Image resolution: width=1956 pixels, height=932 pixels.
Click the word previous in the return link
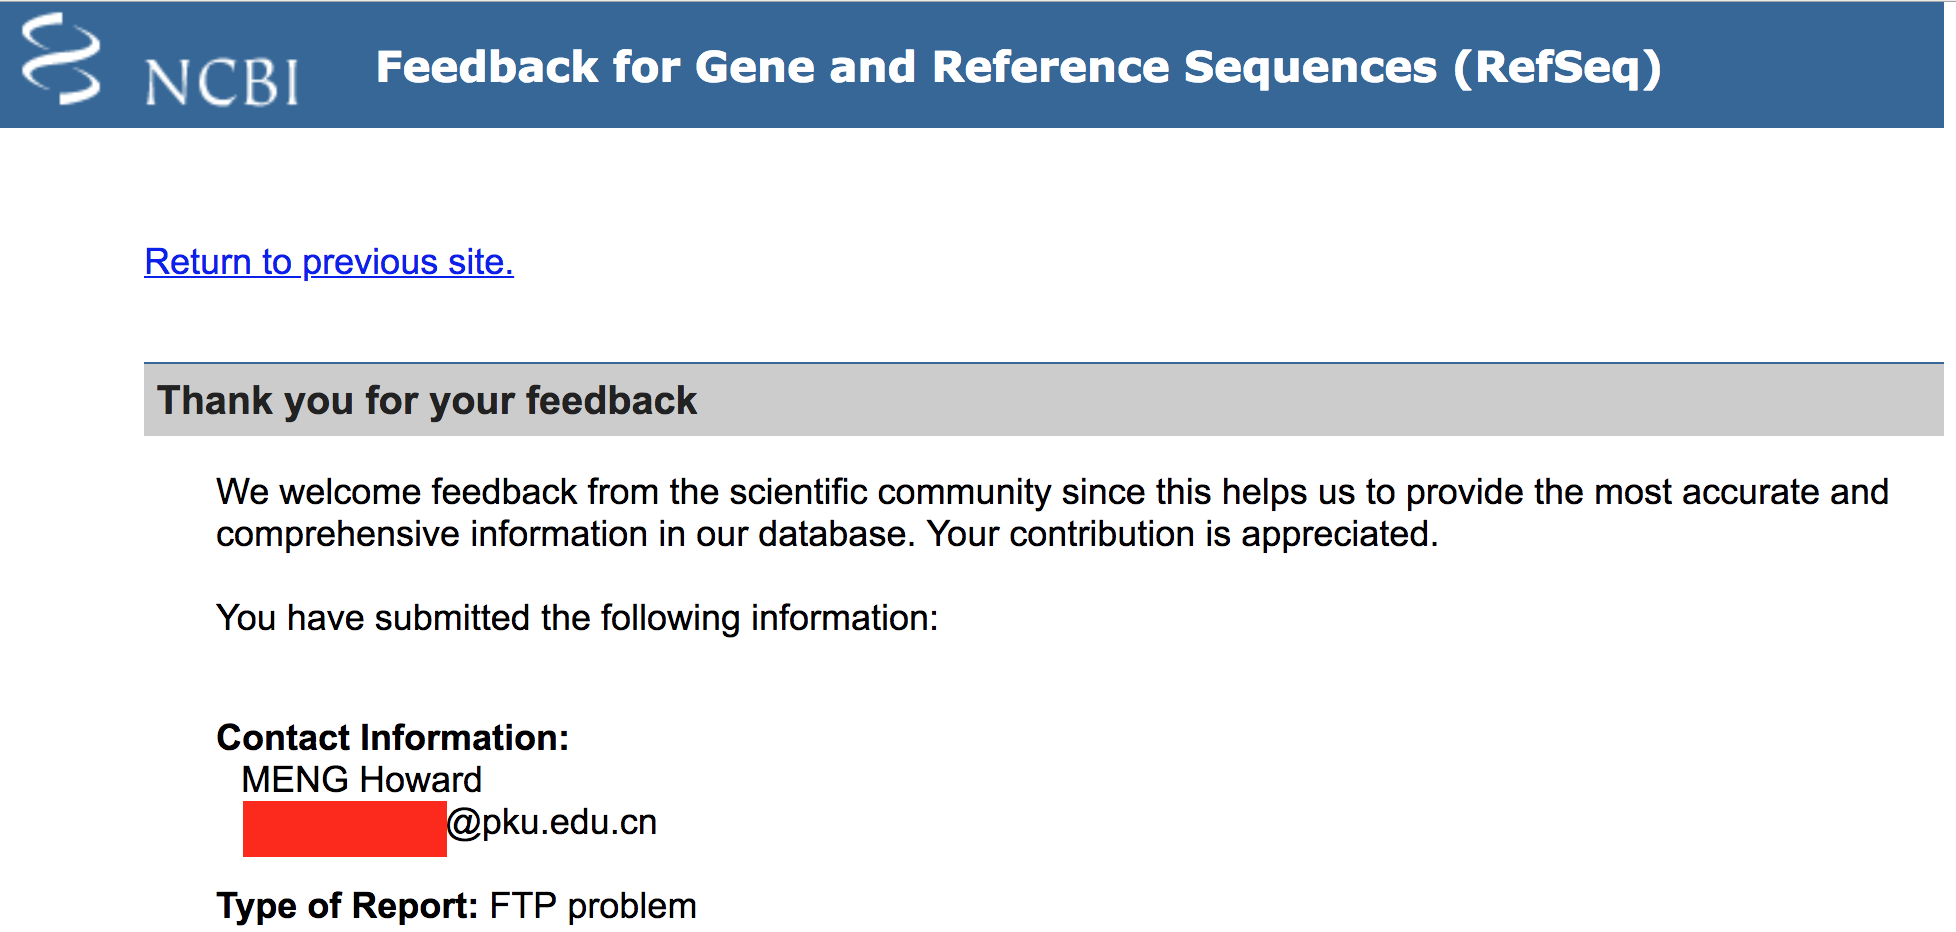coord(369,262)
